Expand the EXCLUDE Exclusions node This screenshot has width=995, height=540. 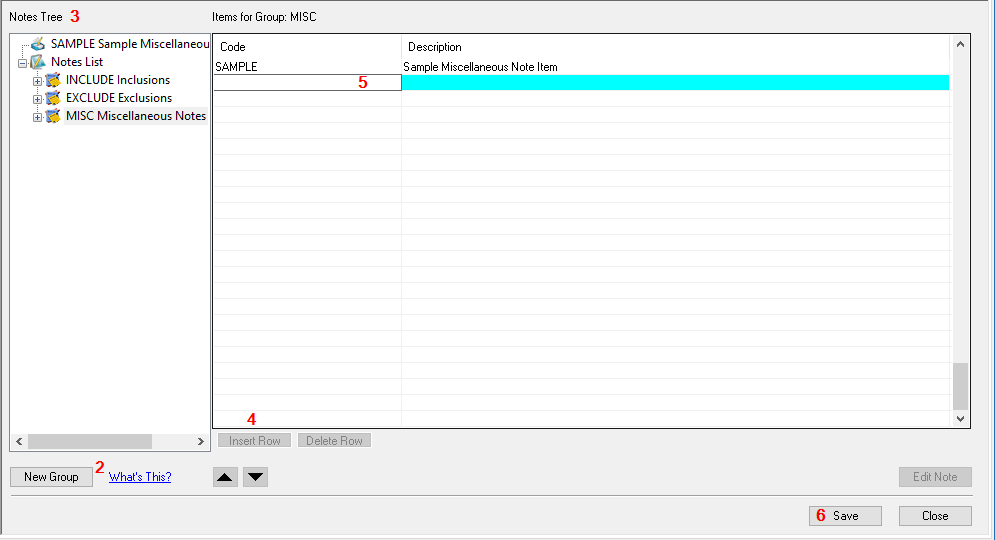(x=37, y=99)
